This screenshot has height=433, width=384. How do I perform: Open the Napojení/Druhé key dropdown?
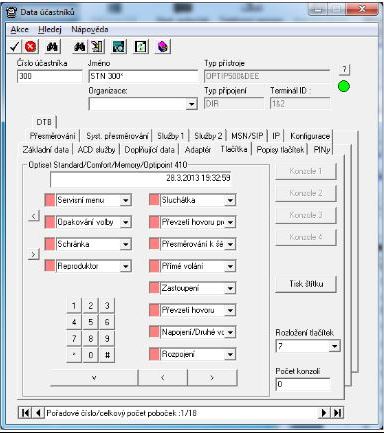pos(230,332)
